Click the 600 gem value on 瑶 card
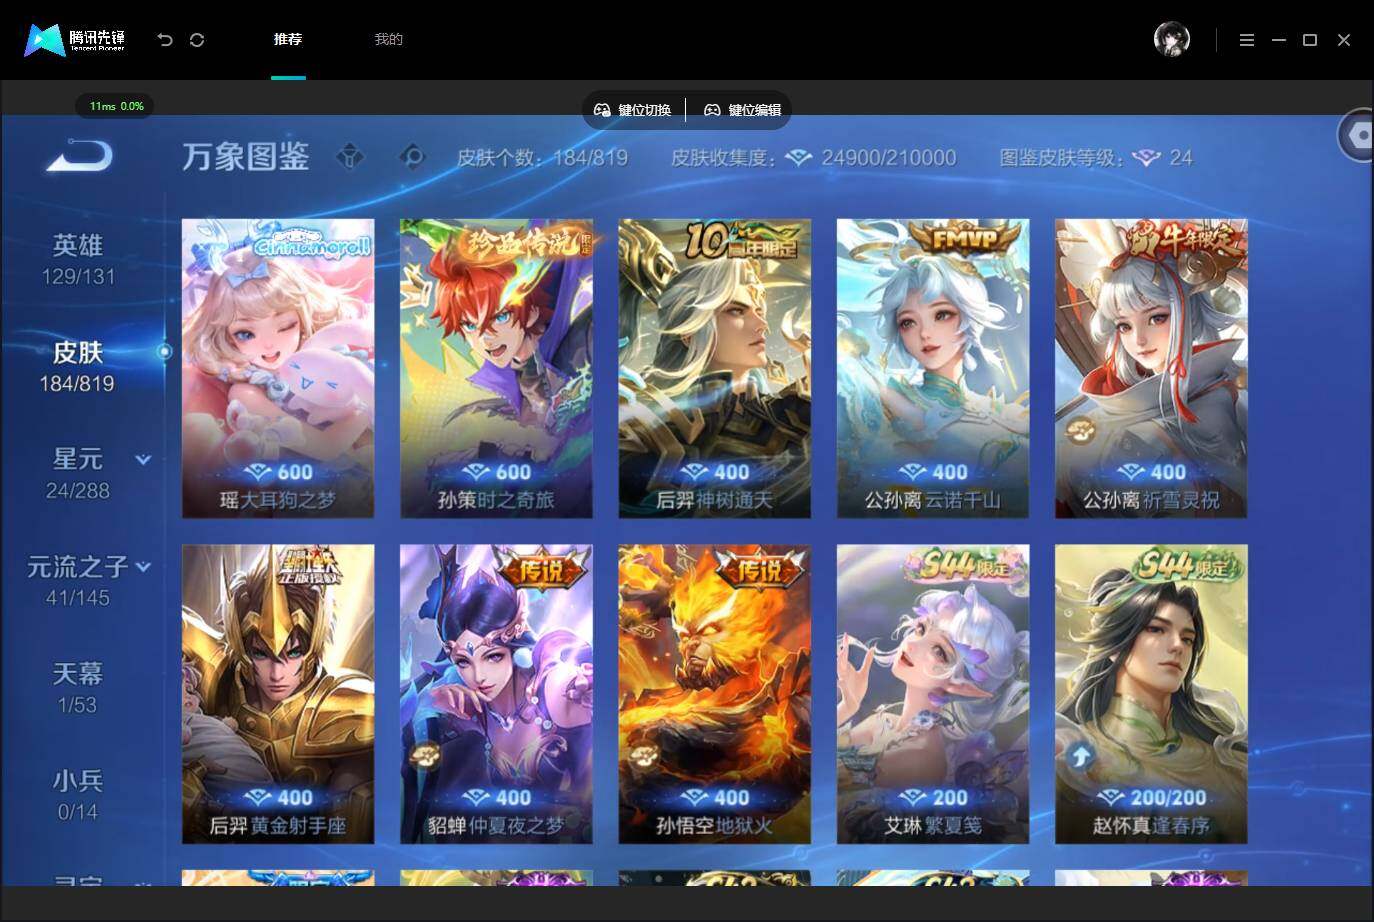Viewport: 1374px width, 922px height. [x=295, y=472]
